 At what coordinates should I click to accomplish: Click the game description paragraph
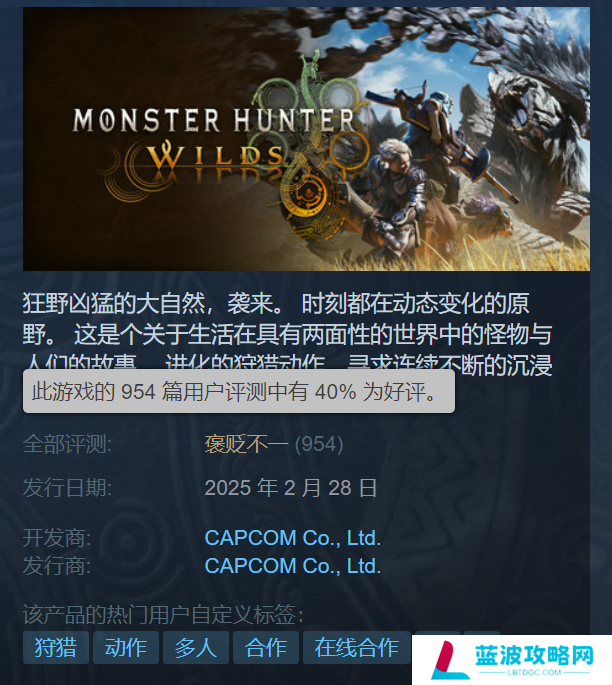[x=287, y=334]
